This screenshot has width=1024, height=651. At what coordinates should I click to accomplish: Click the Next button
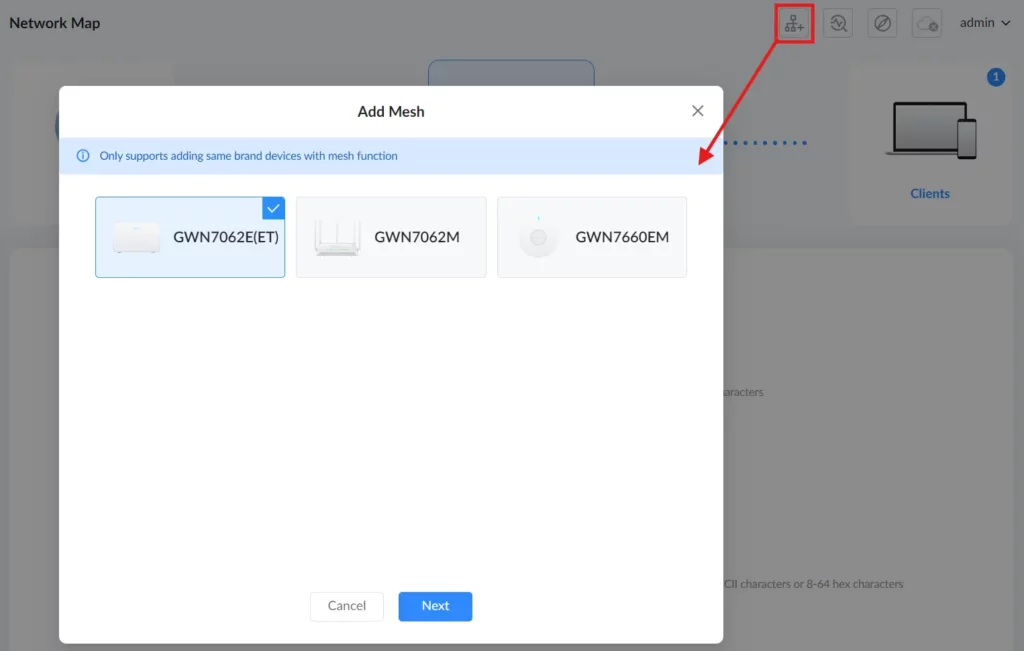[x=435, y=606]
